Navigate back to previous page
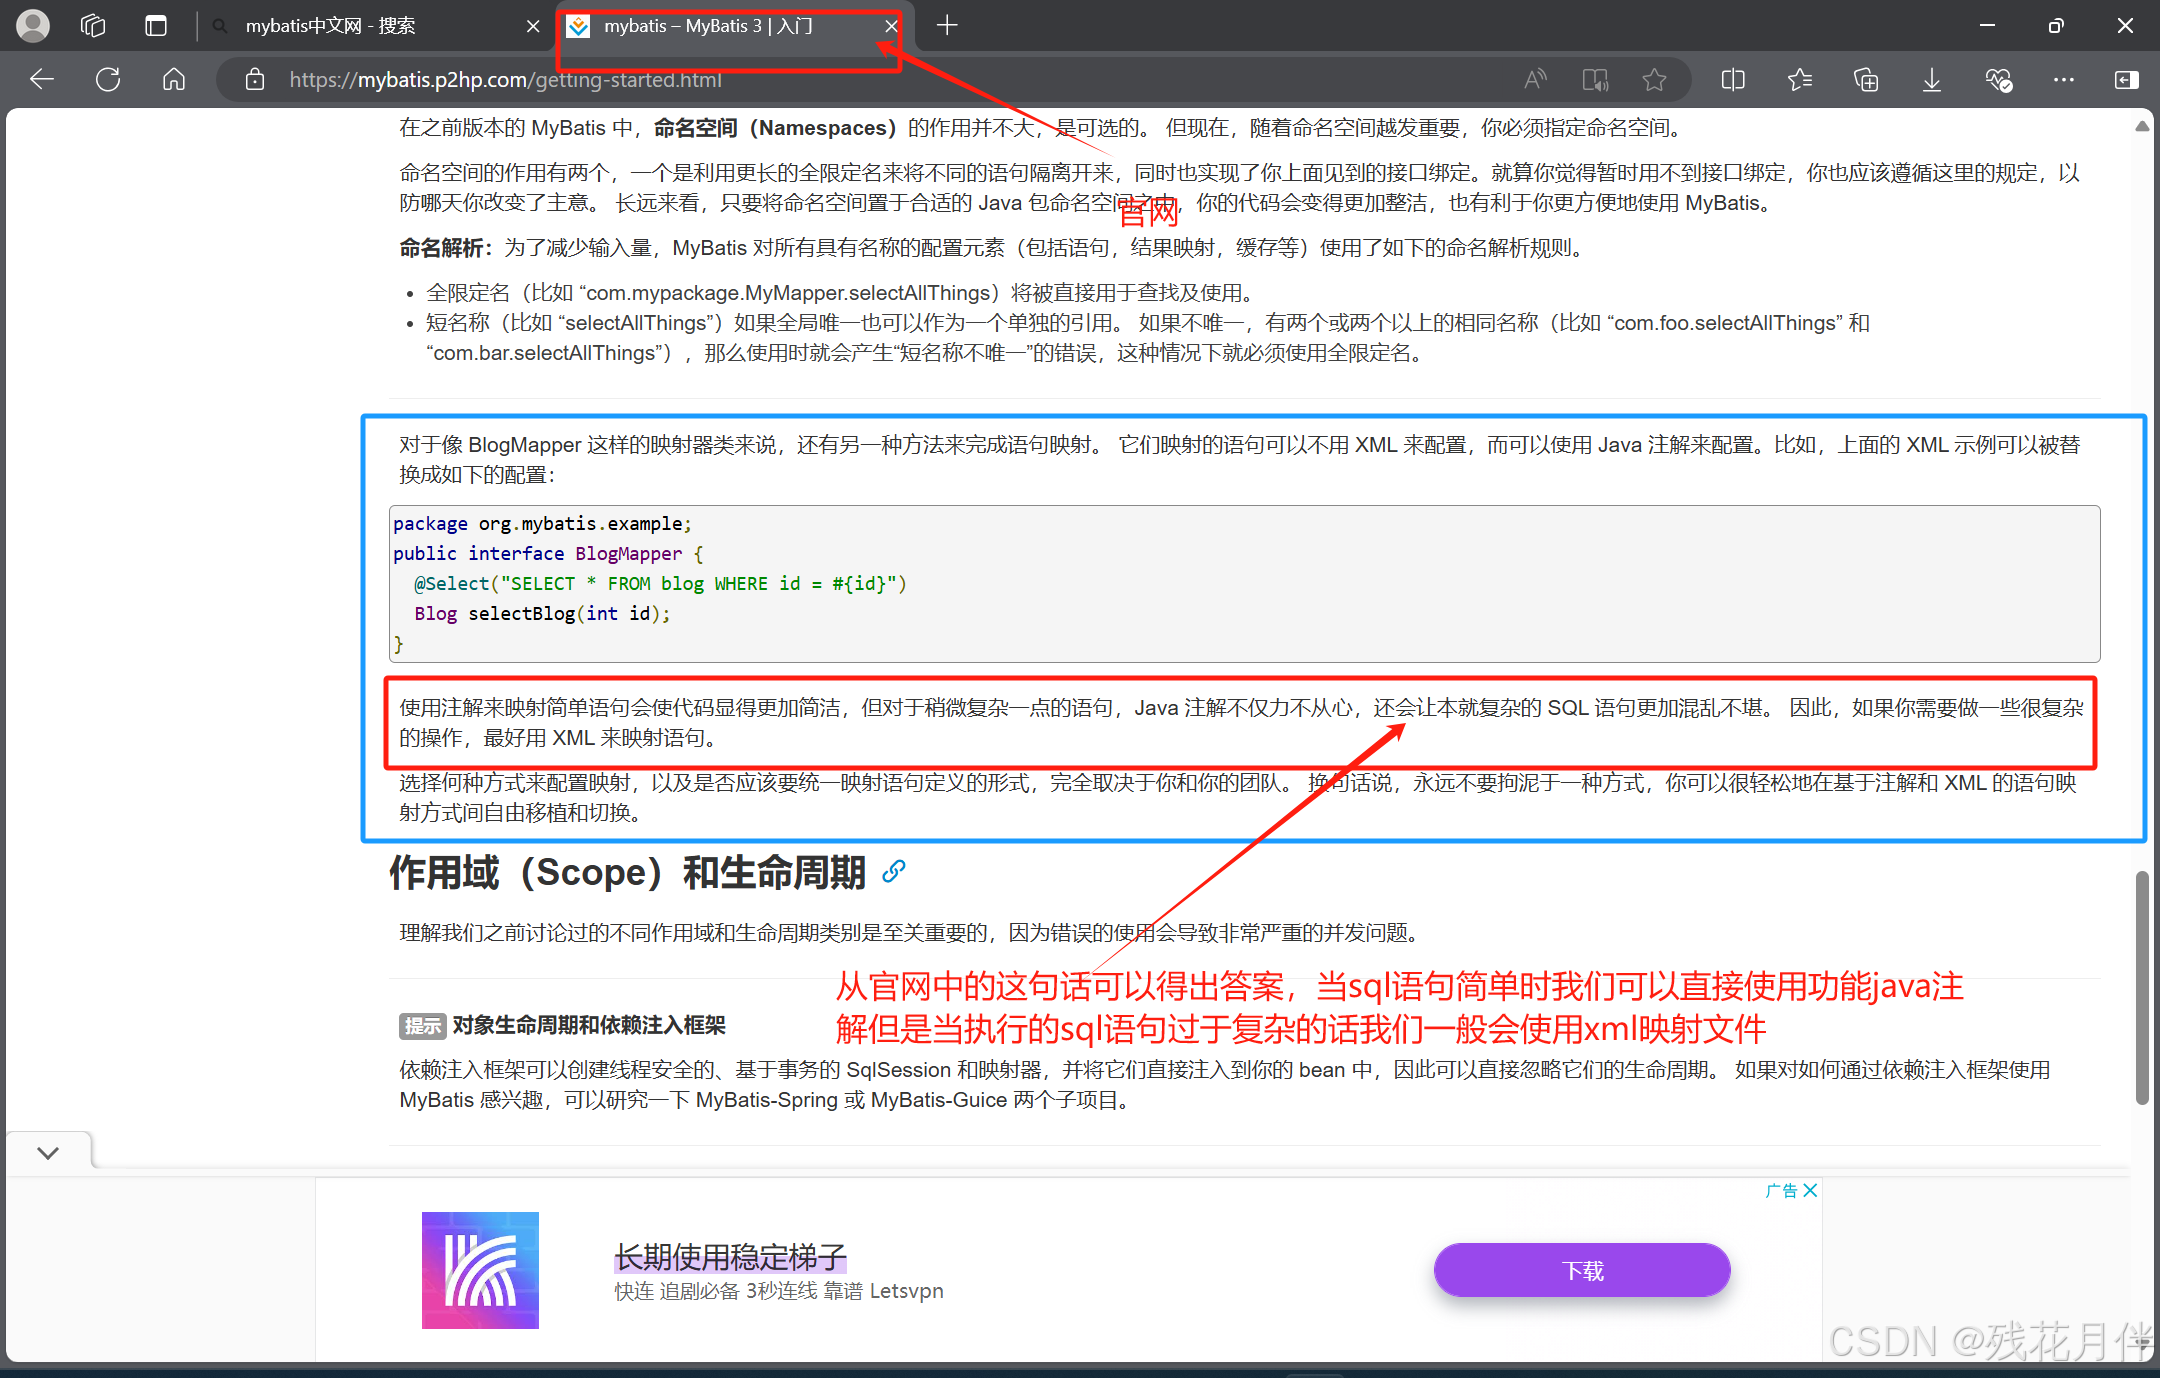 point(40,79)
